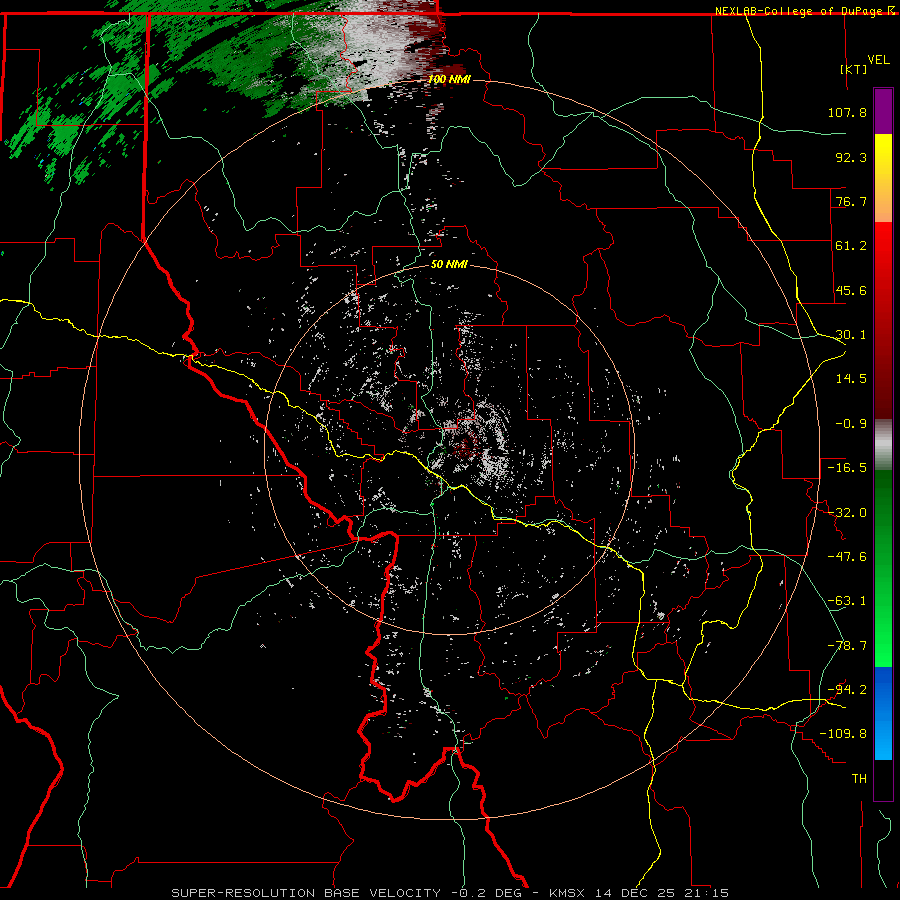Image resolution: width=900 pixels, height=900 pixels.
Task: Click the 45.6 velocity scale value
Action: point(851,290)
